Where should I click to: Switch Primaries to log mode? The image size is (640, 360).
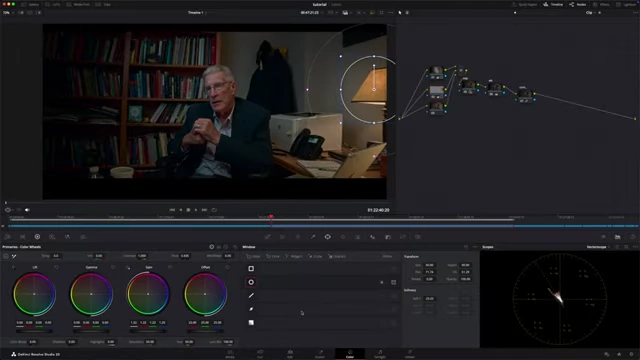pyautogui.click(x=226, y=247)
